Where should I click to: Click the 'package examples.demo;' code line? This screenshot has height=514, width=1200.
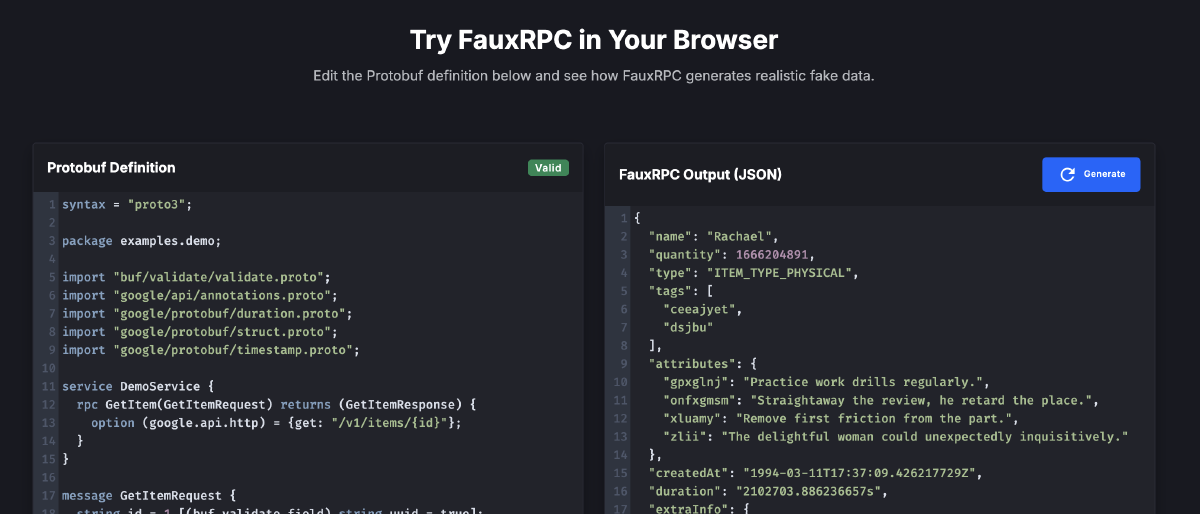point(141,241)
